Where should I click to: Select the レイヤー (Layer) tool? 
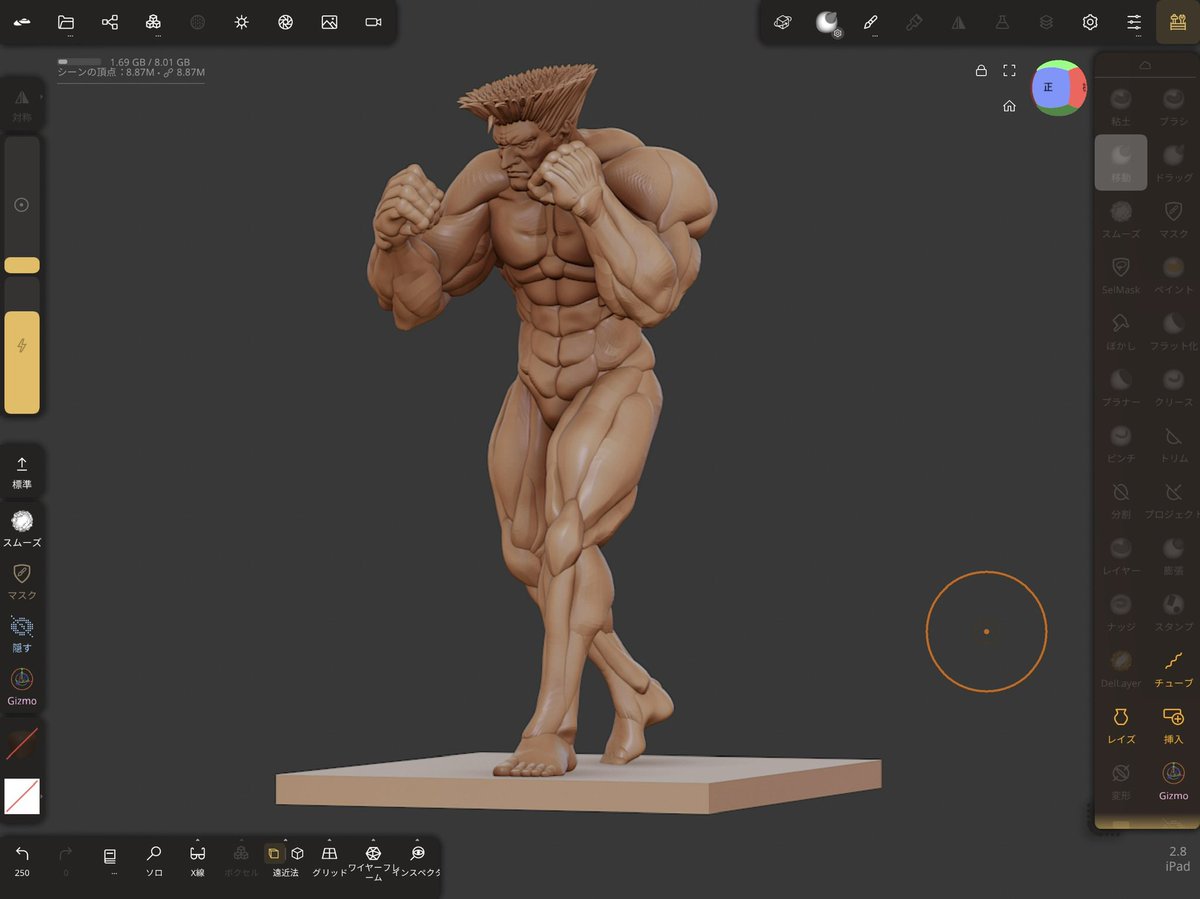1121,555
